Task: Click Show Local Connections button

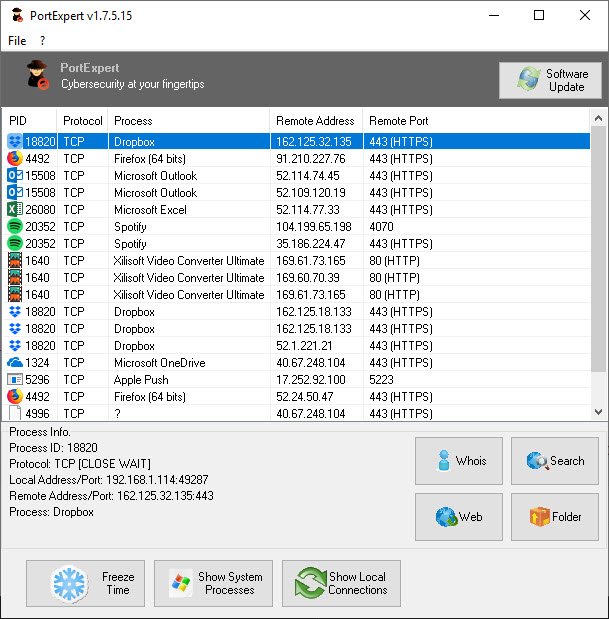Action: pos(341,583)
